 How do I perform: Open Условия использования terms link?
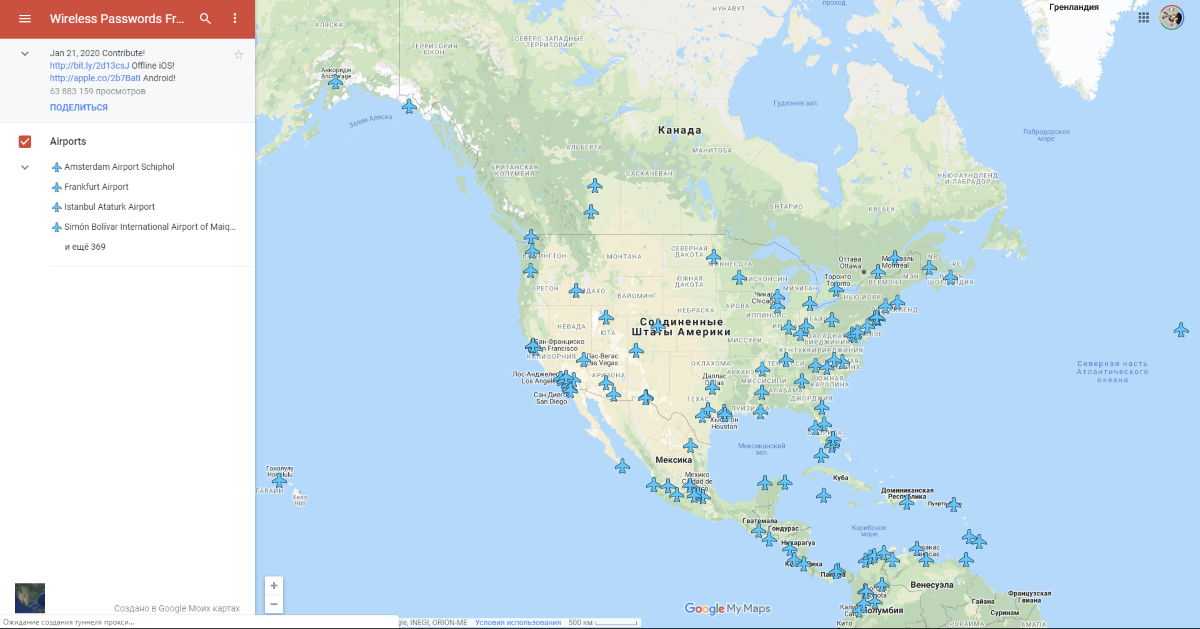point(518,622)
